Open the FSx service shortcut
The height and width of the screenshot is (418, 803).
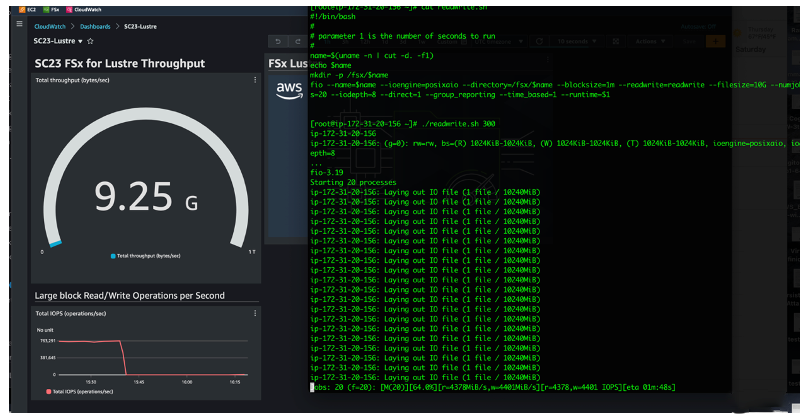click(51, 10)
